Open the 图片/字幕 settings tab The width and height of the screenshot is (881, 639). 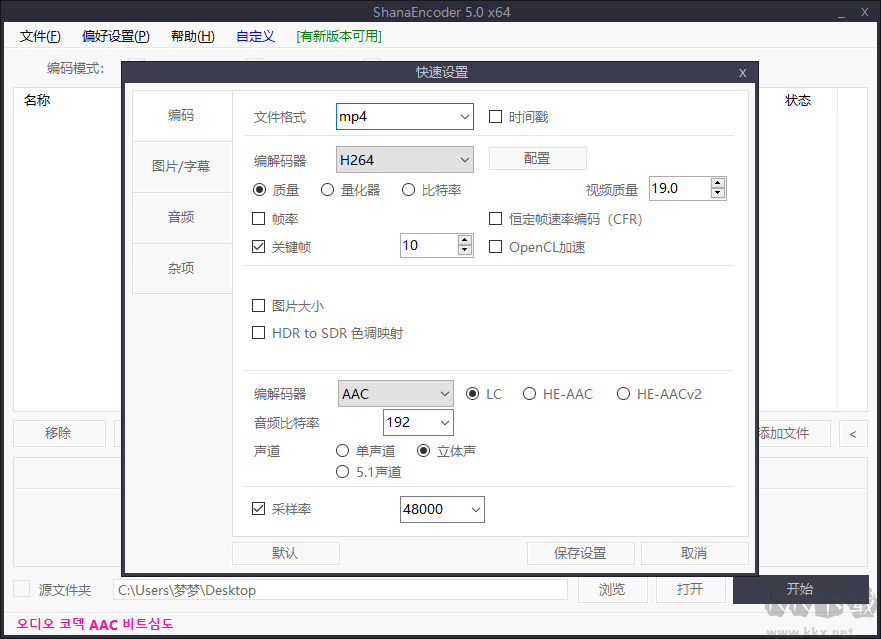pos(181,166)
